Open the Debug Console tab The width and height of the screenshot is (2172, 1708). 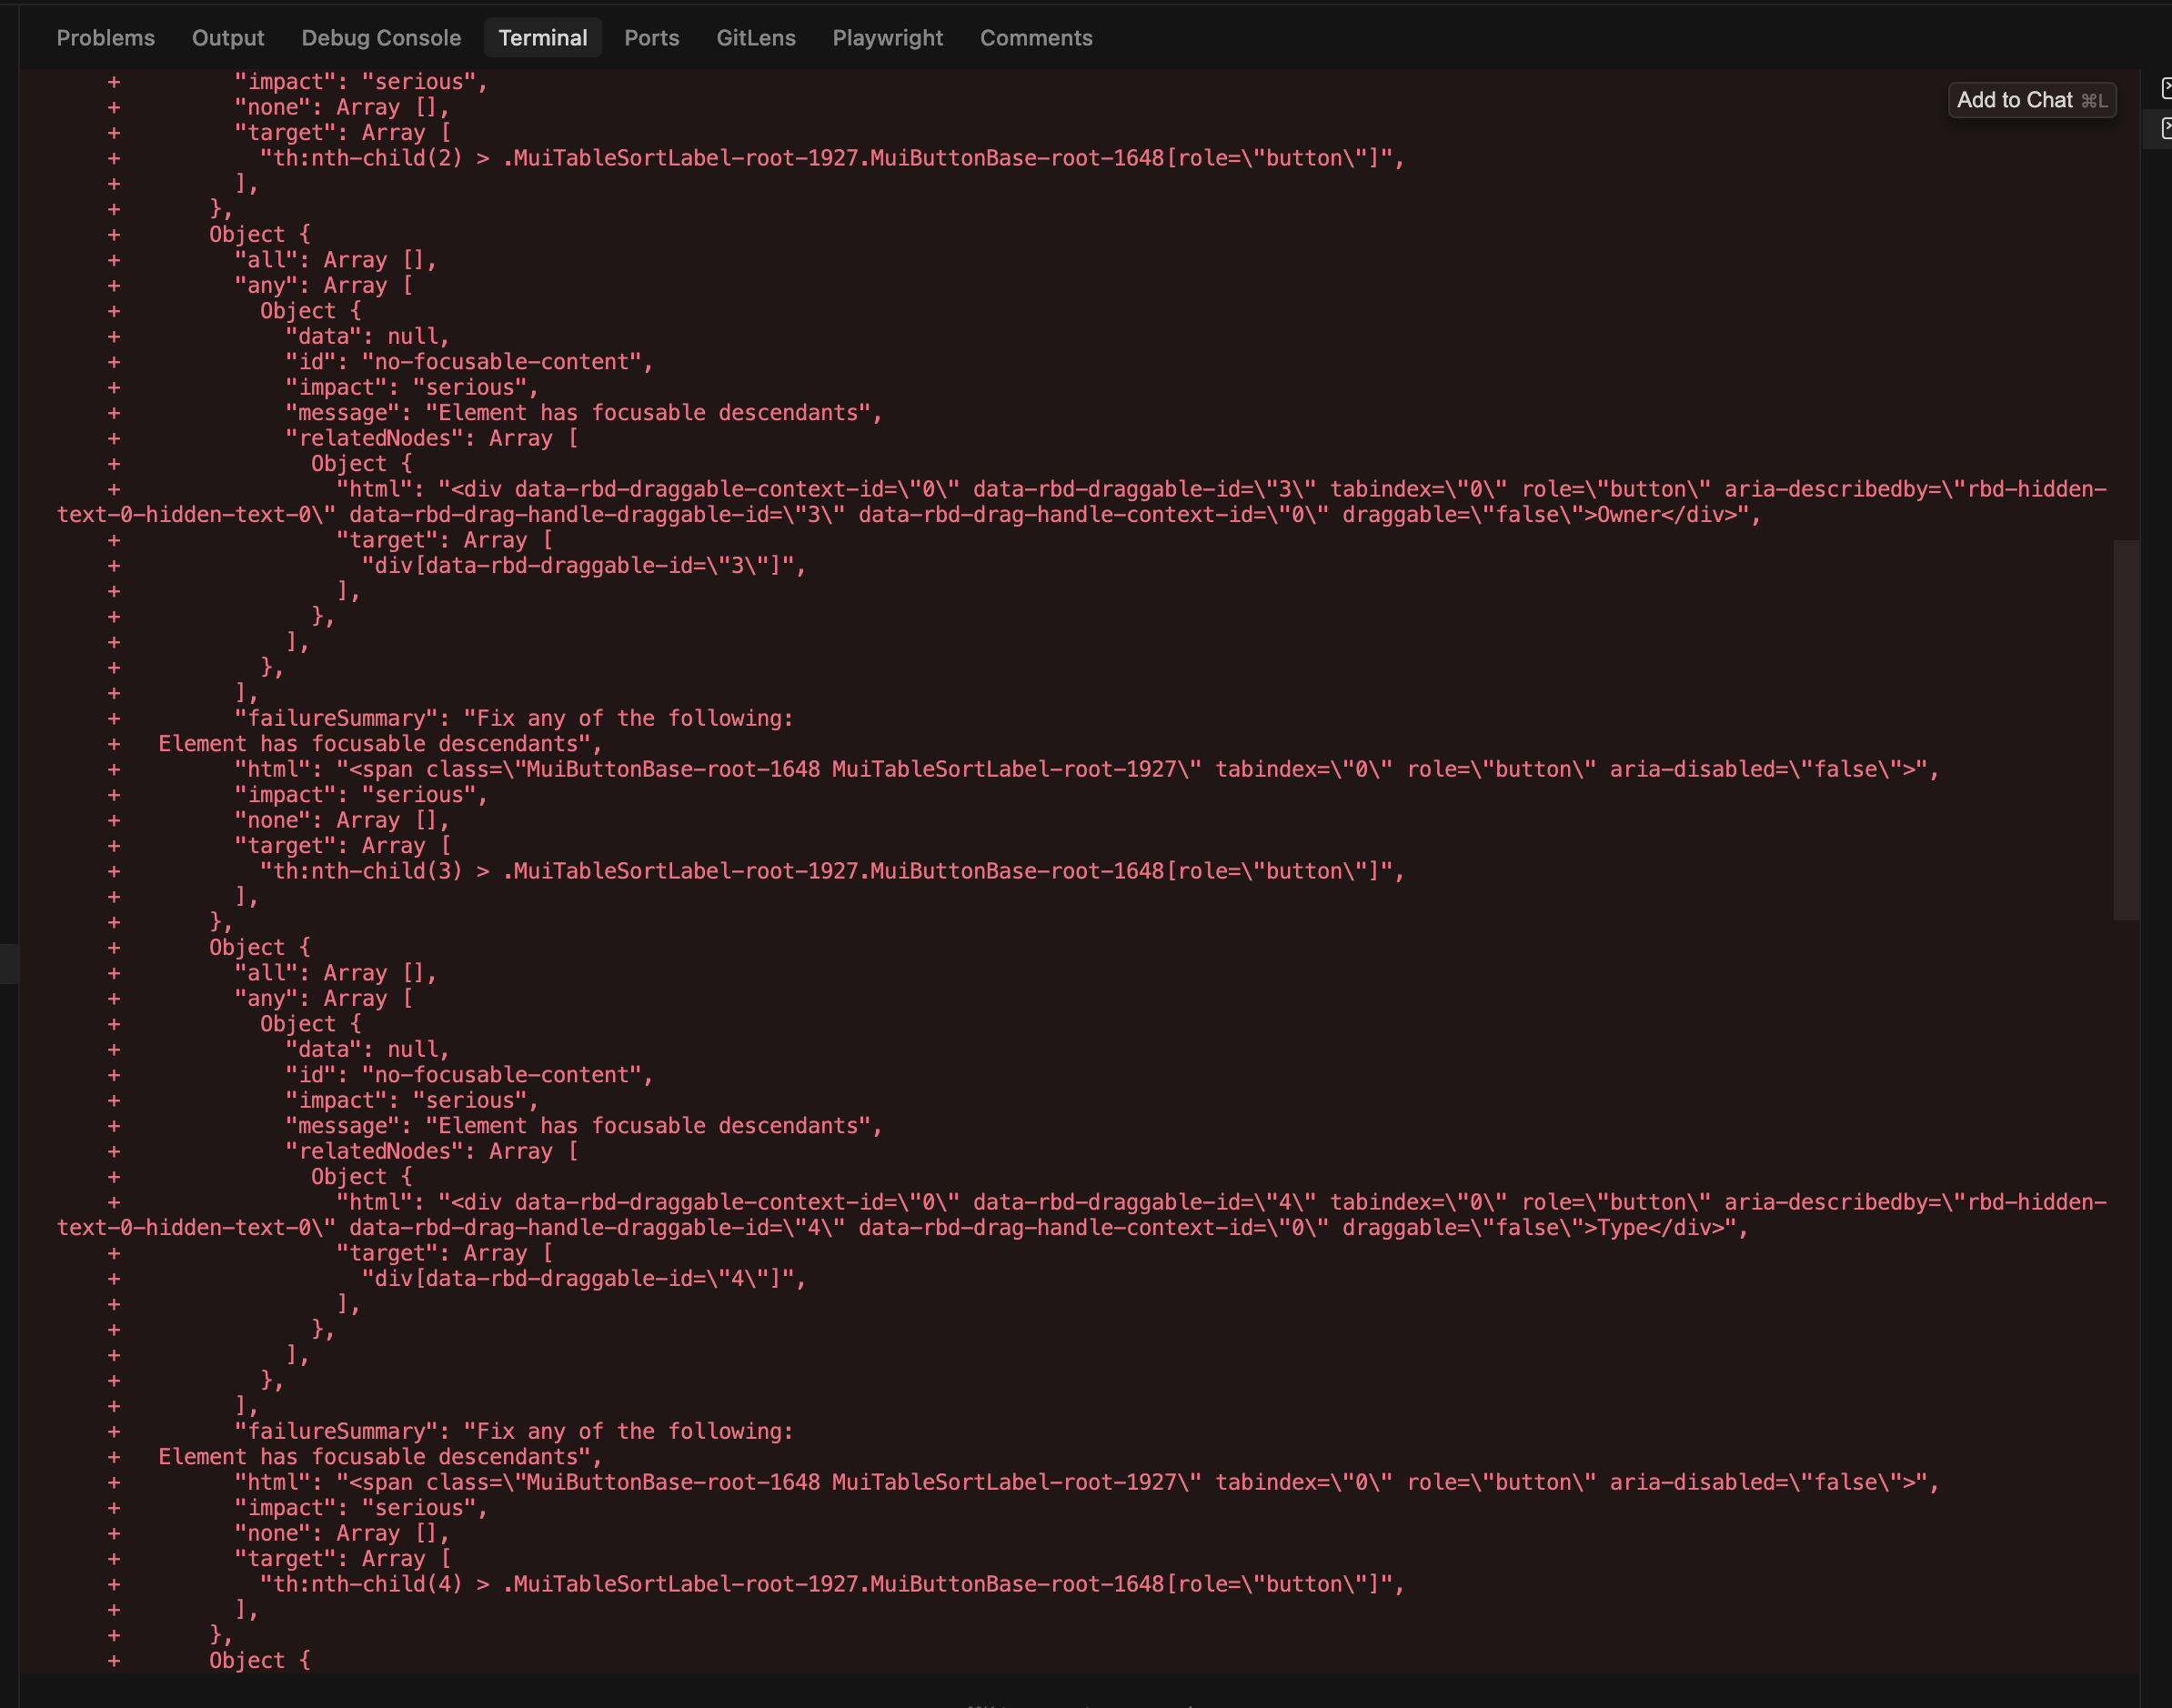click(381, 38)
